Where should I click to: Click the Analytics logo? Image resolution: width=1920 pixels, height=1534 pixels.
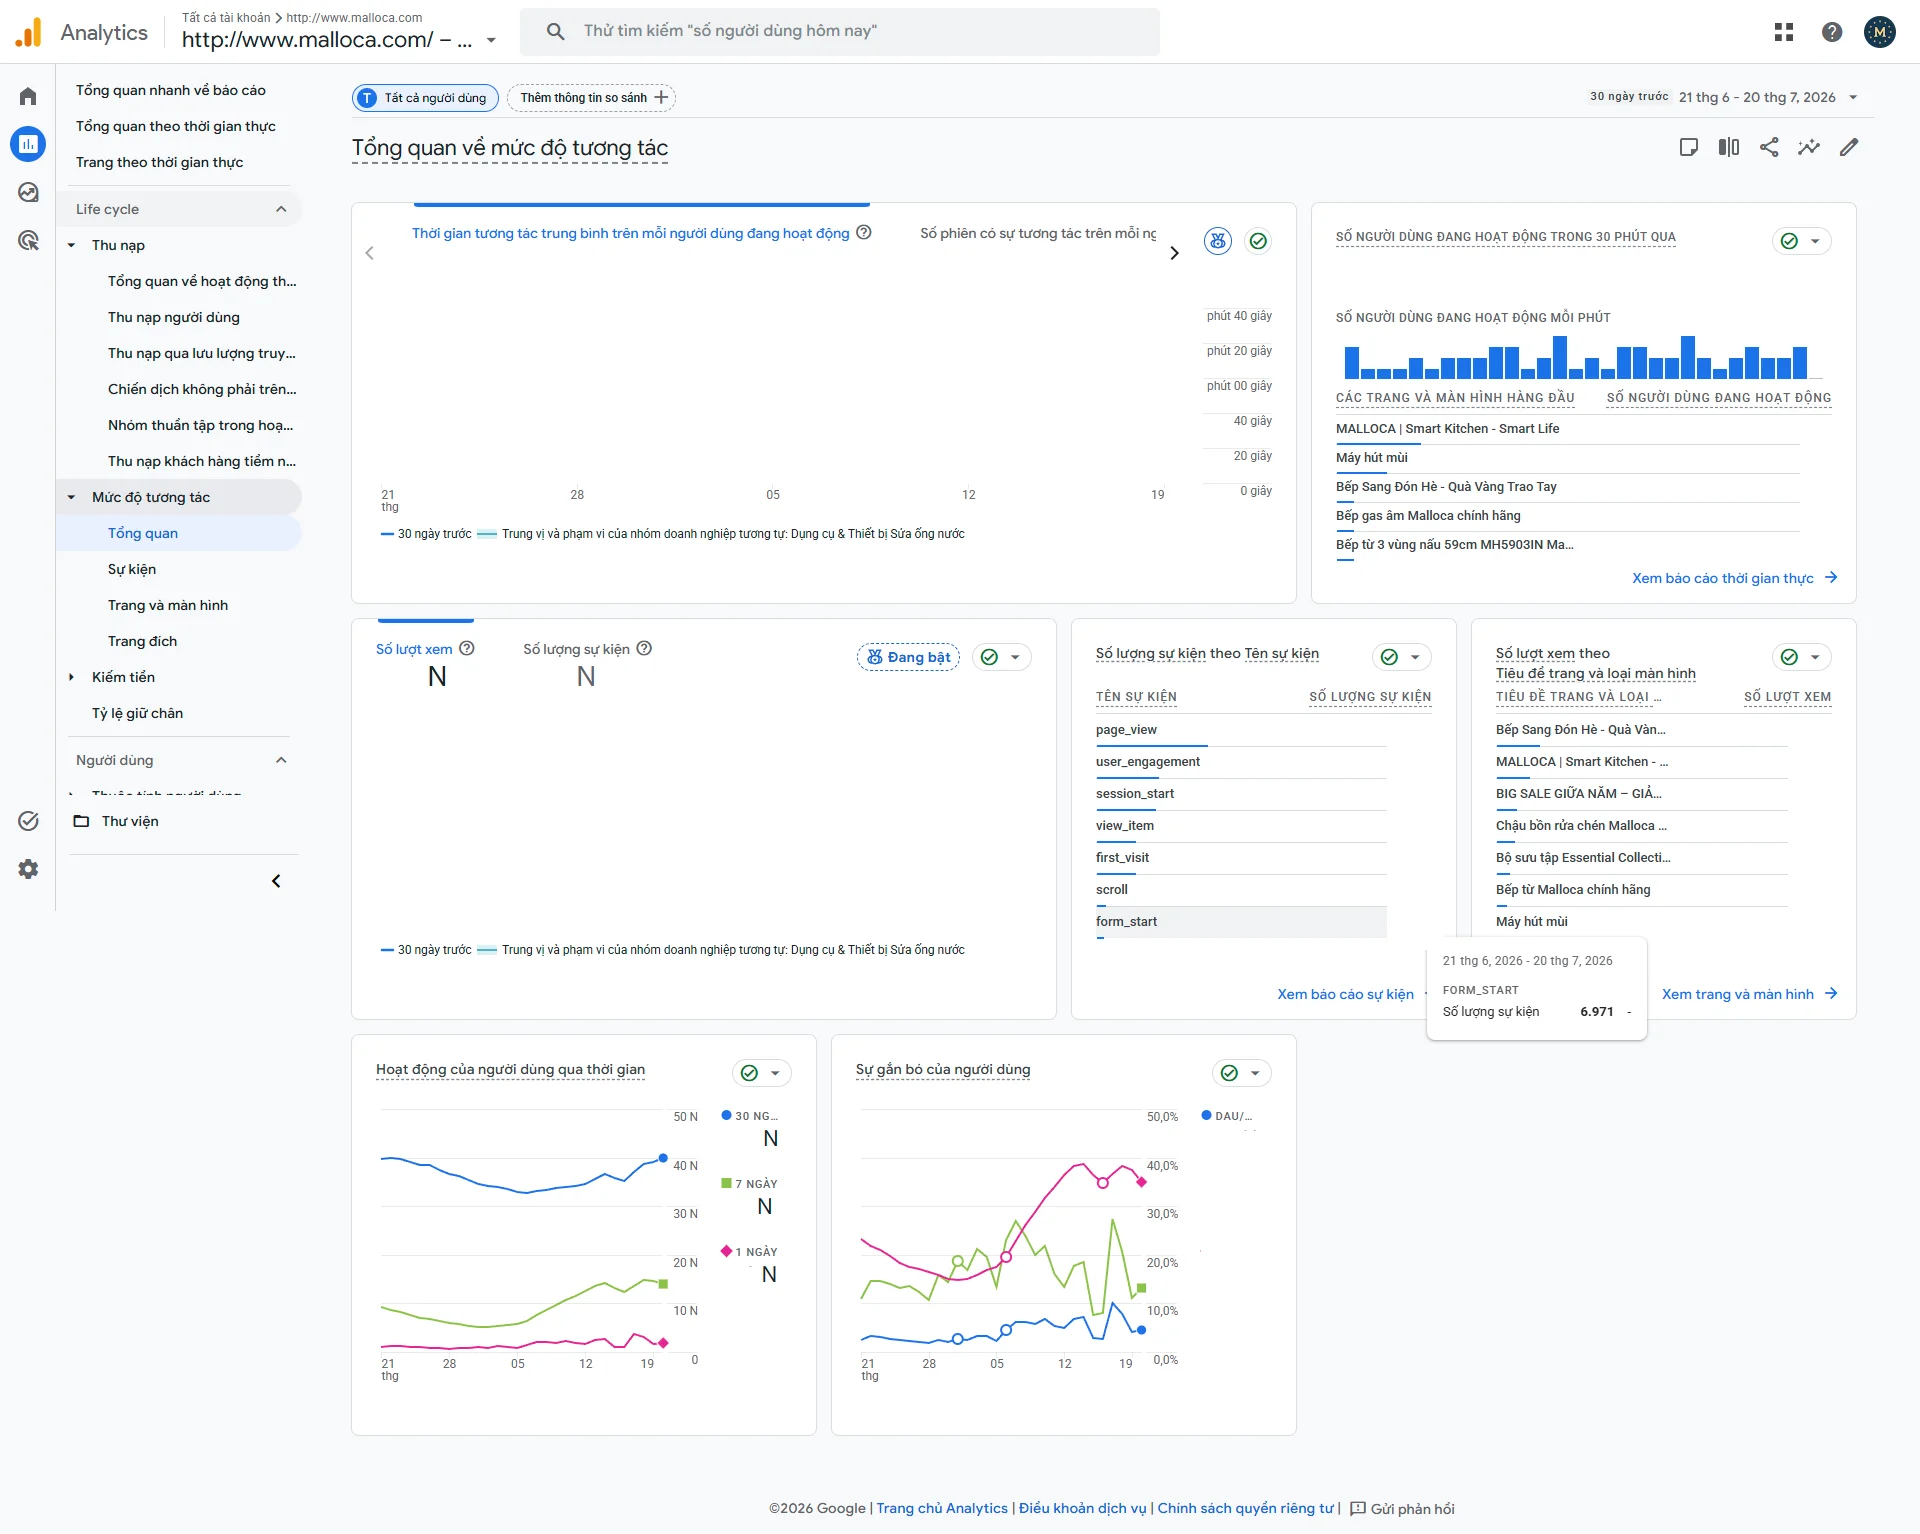point(29,32)
